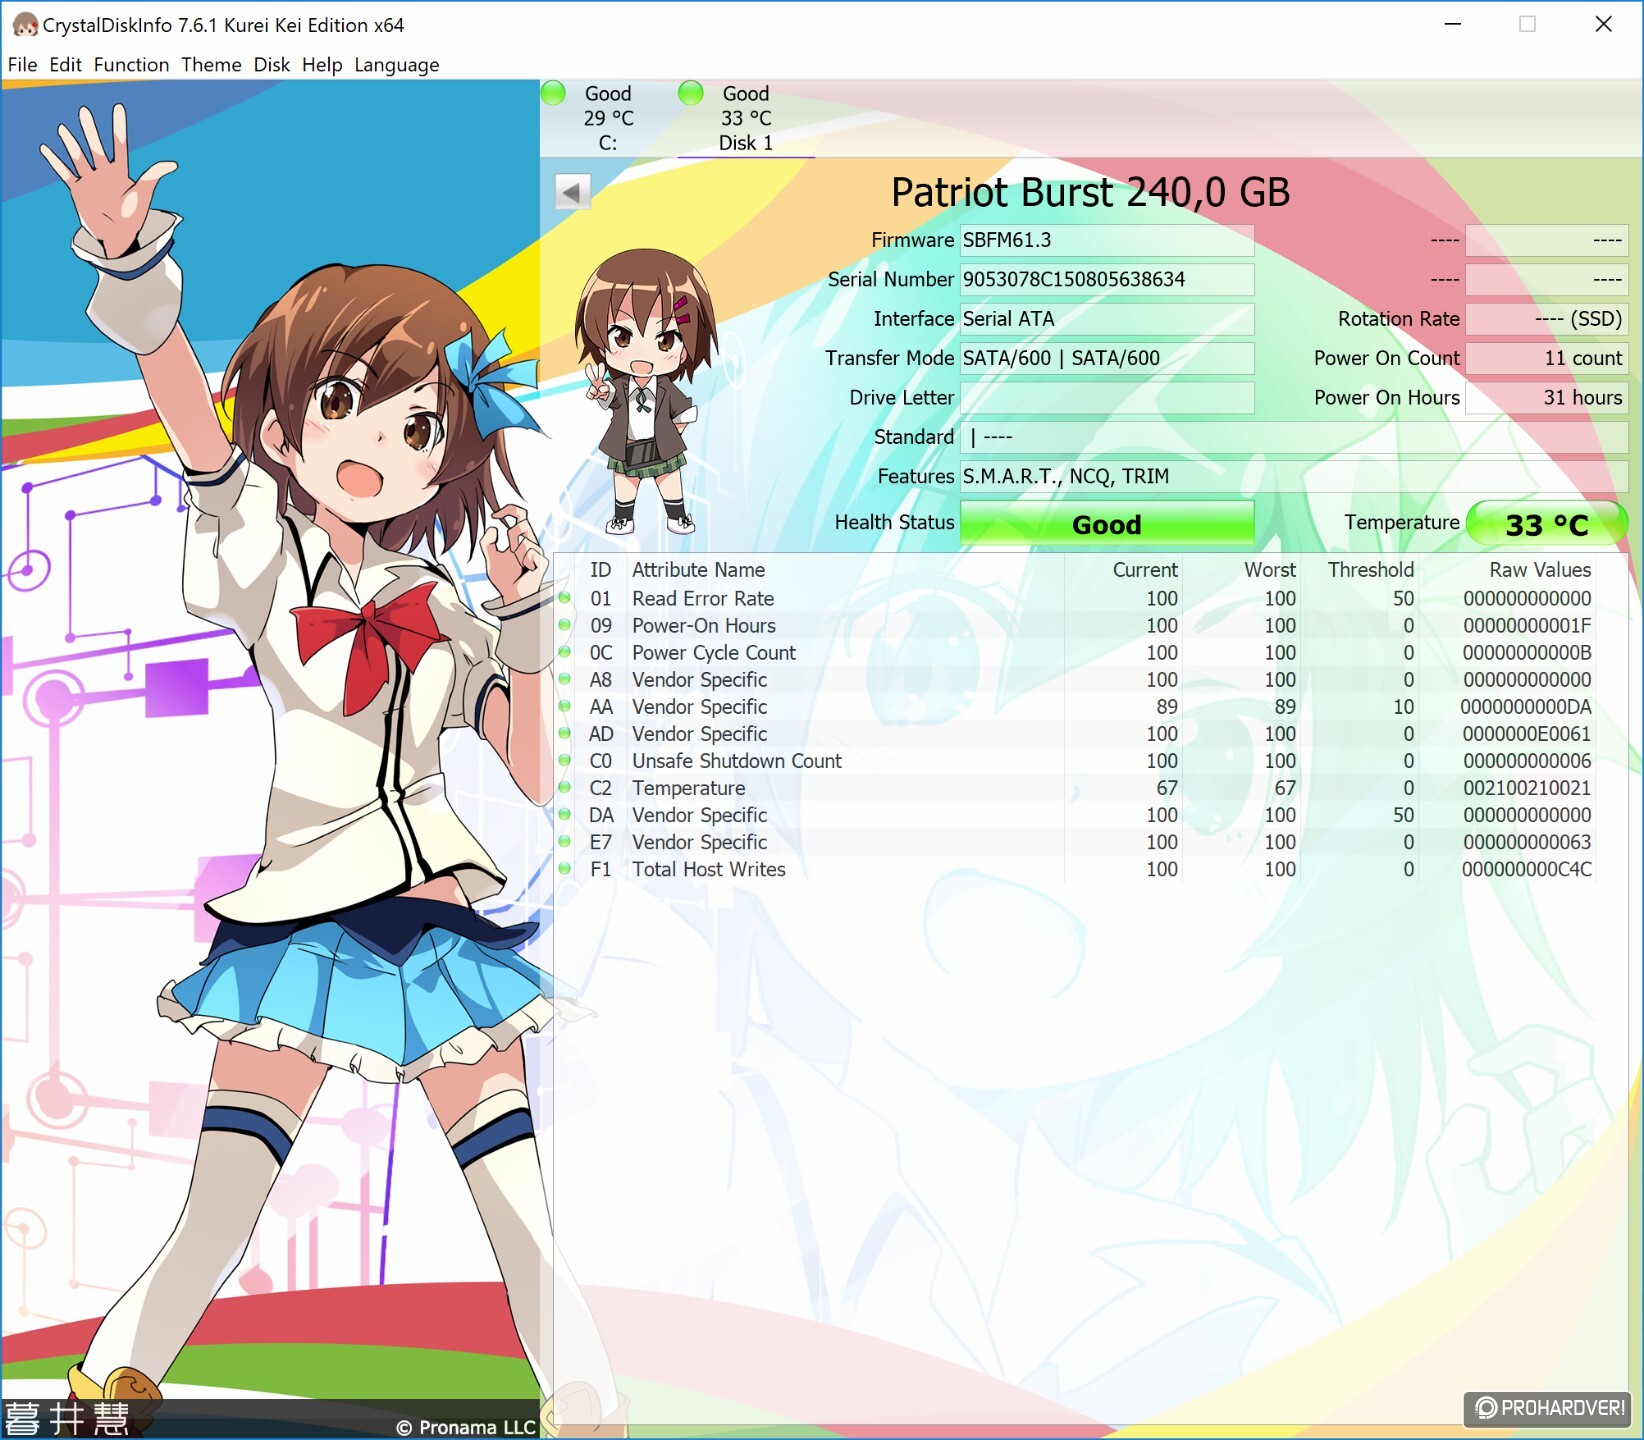The width and height of the screenshot is (1644, 1440).
Task: Click the previous disk arrow button
Action: point(572,191)
